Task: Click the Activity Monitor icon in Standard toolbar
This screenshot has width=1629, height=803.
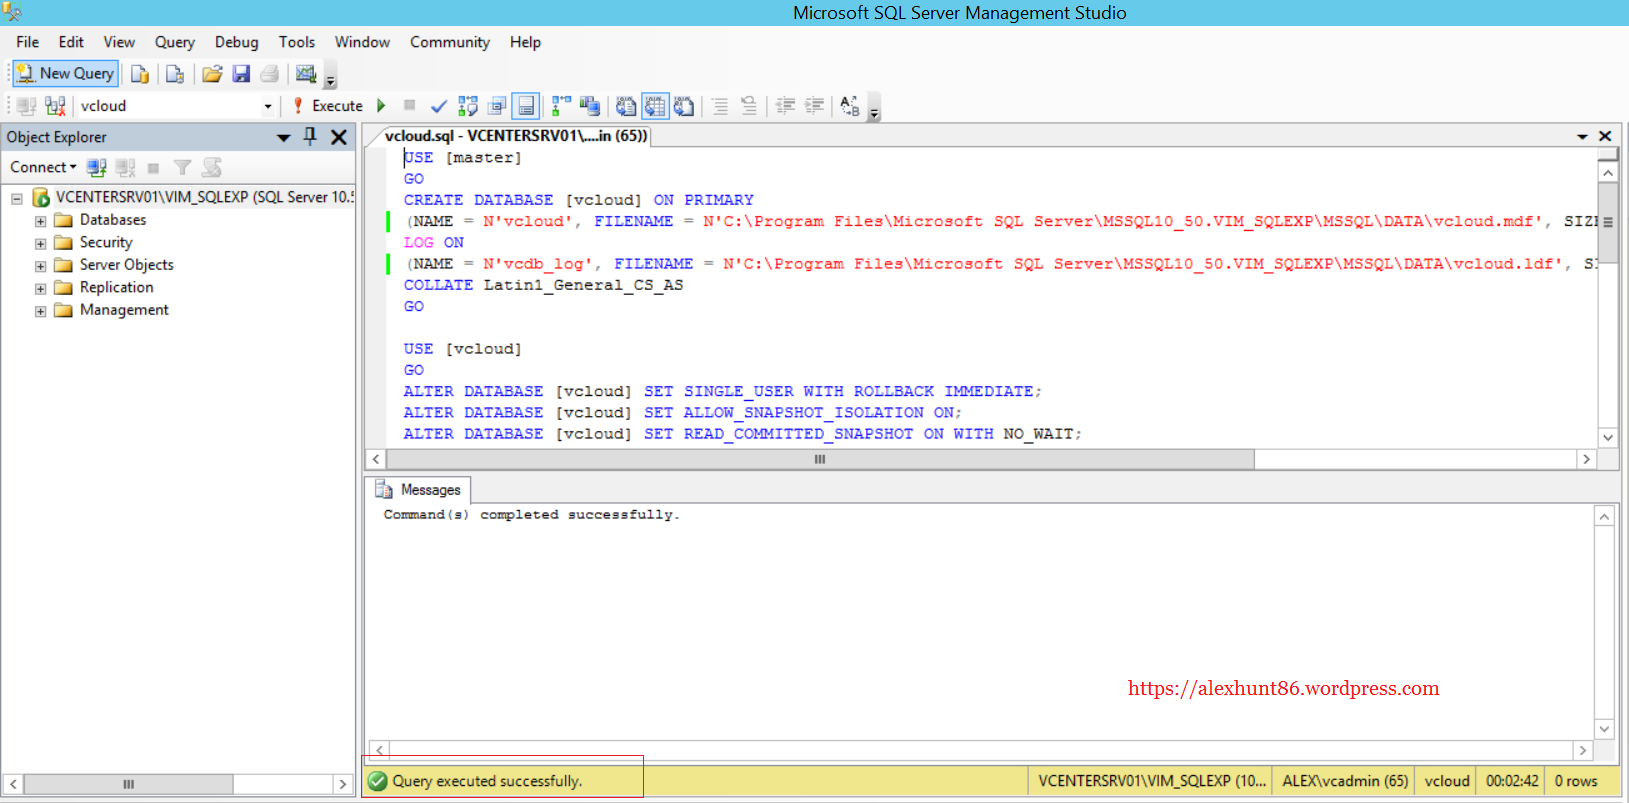Action: point(306,74)
